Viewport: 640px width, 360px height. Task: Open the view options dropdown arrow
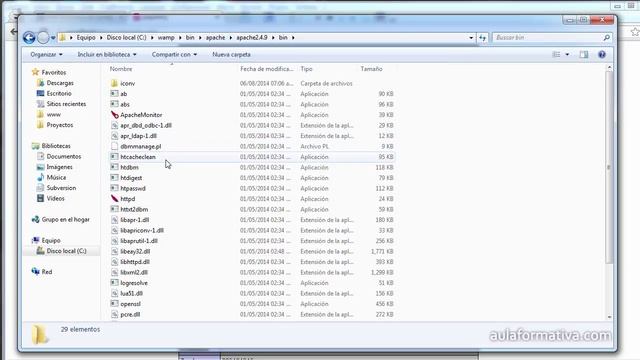point(567,54)
